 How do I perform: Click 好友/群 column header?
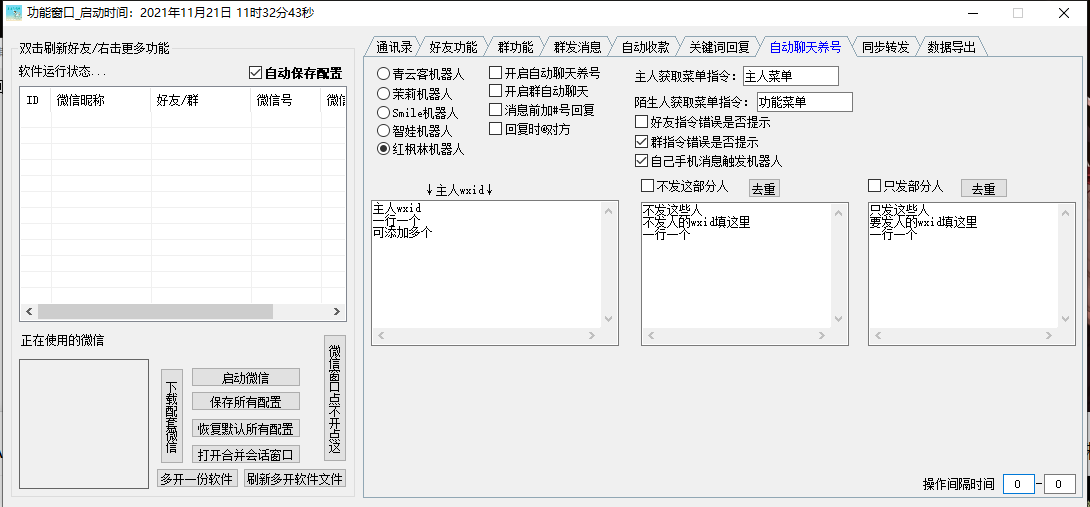tap(201, 100)
